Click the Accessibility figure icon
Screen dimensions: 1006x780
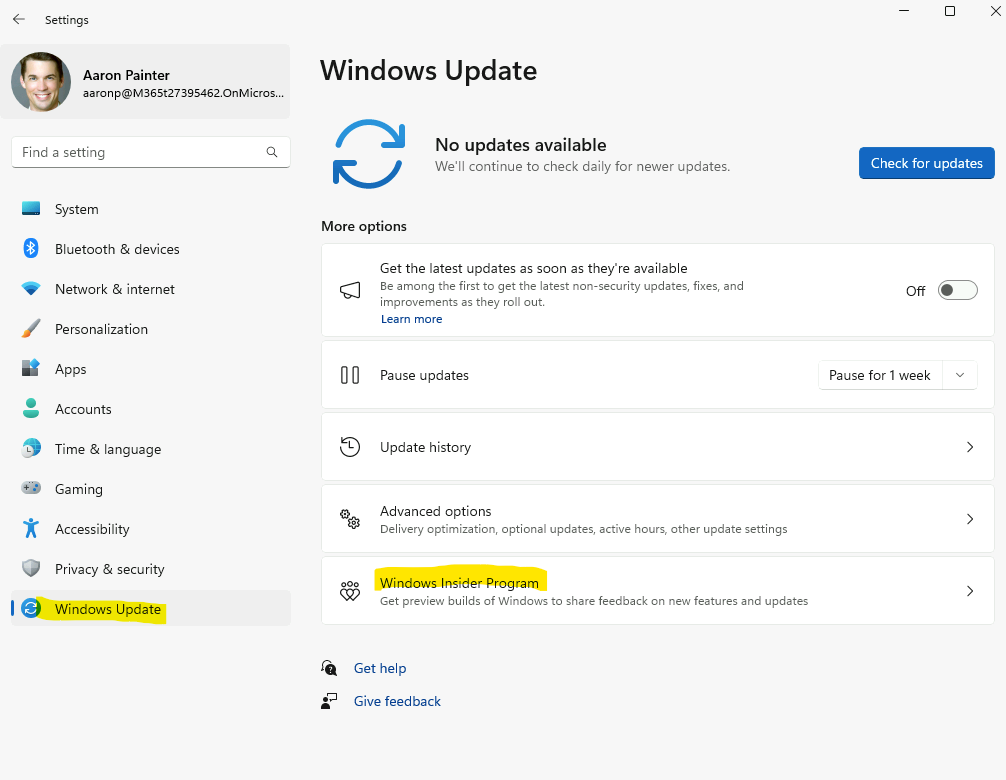[31, 529]
